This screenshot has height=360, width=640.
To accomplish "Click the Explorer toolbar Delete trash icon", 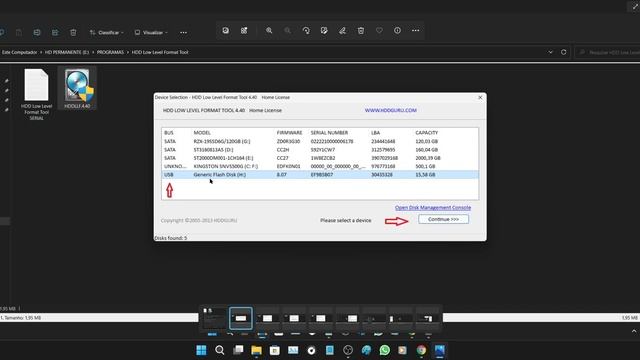I will pyautogui.click(x=73, y=32).
